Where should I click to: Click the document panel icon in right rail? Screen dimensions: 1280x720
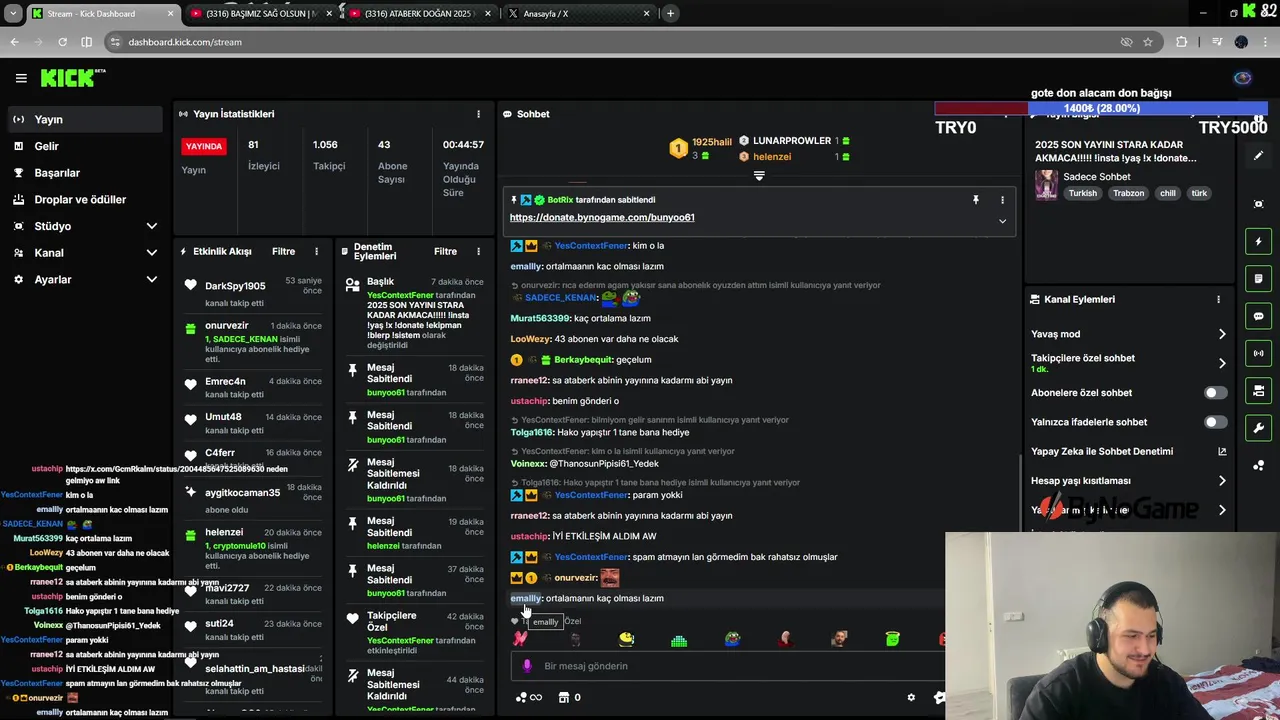[1258, 278]
